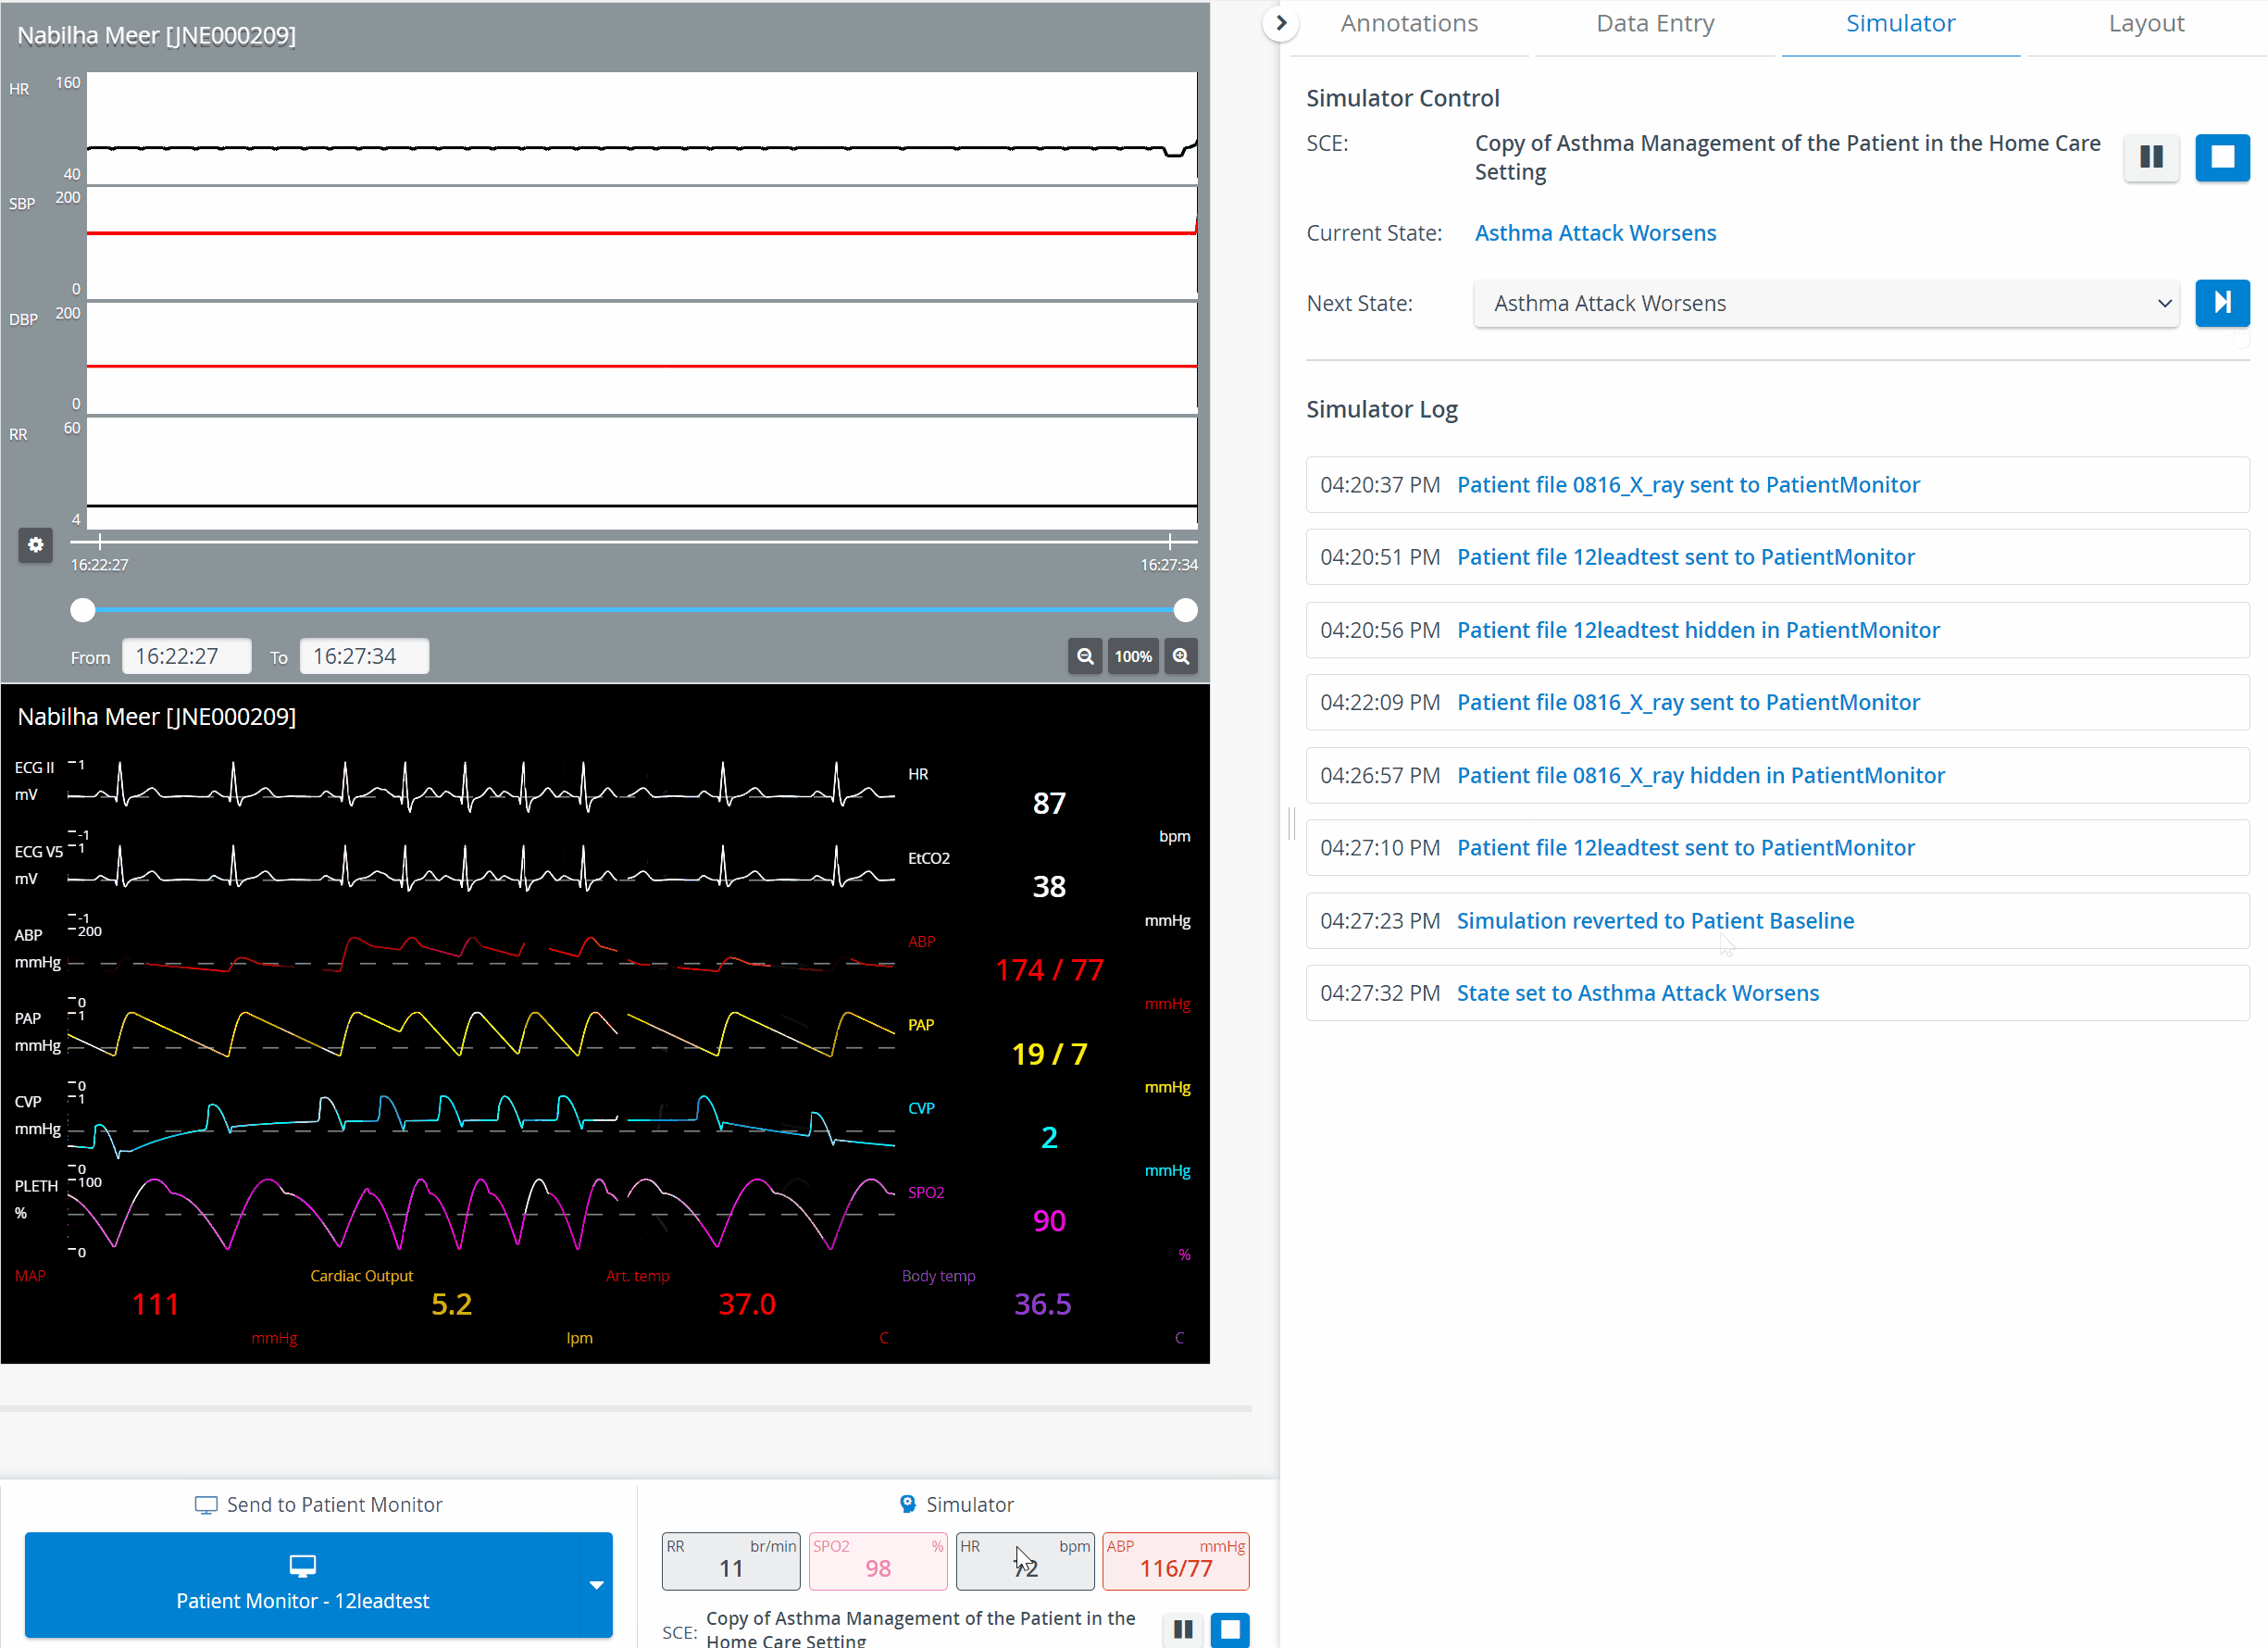Click the 16:27:34 timeline end marker

pyautogui.click(x=1169, y=541)
